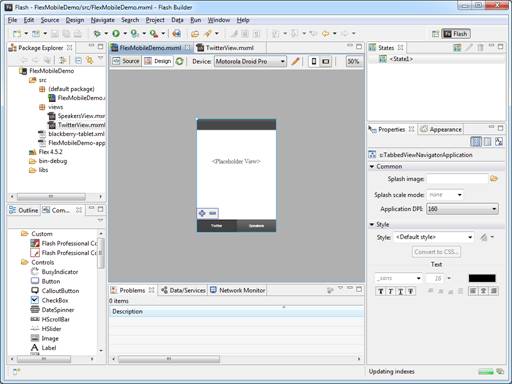This screenshot has height=384, width=512.
Task: Switch to Source mode
Action: 126,61
